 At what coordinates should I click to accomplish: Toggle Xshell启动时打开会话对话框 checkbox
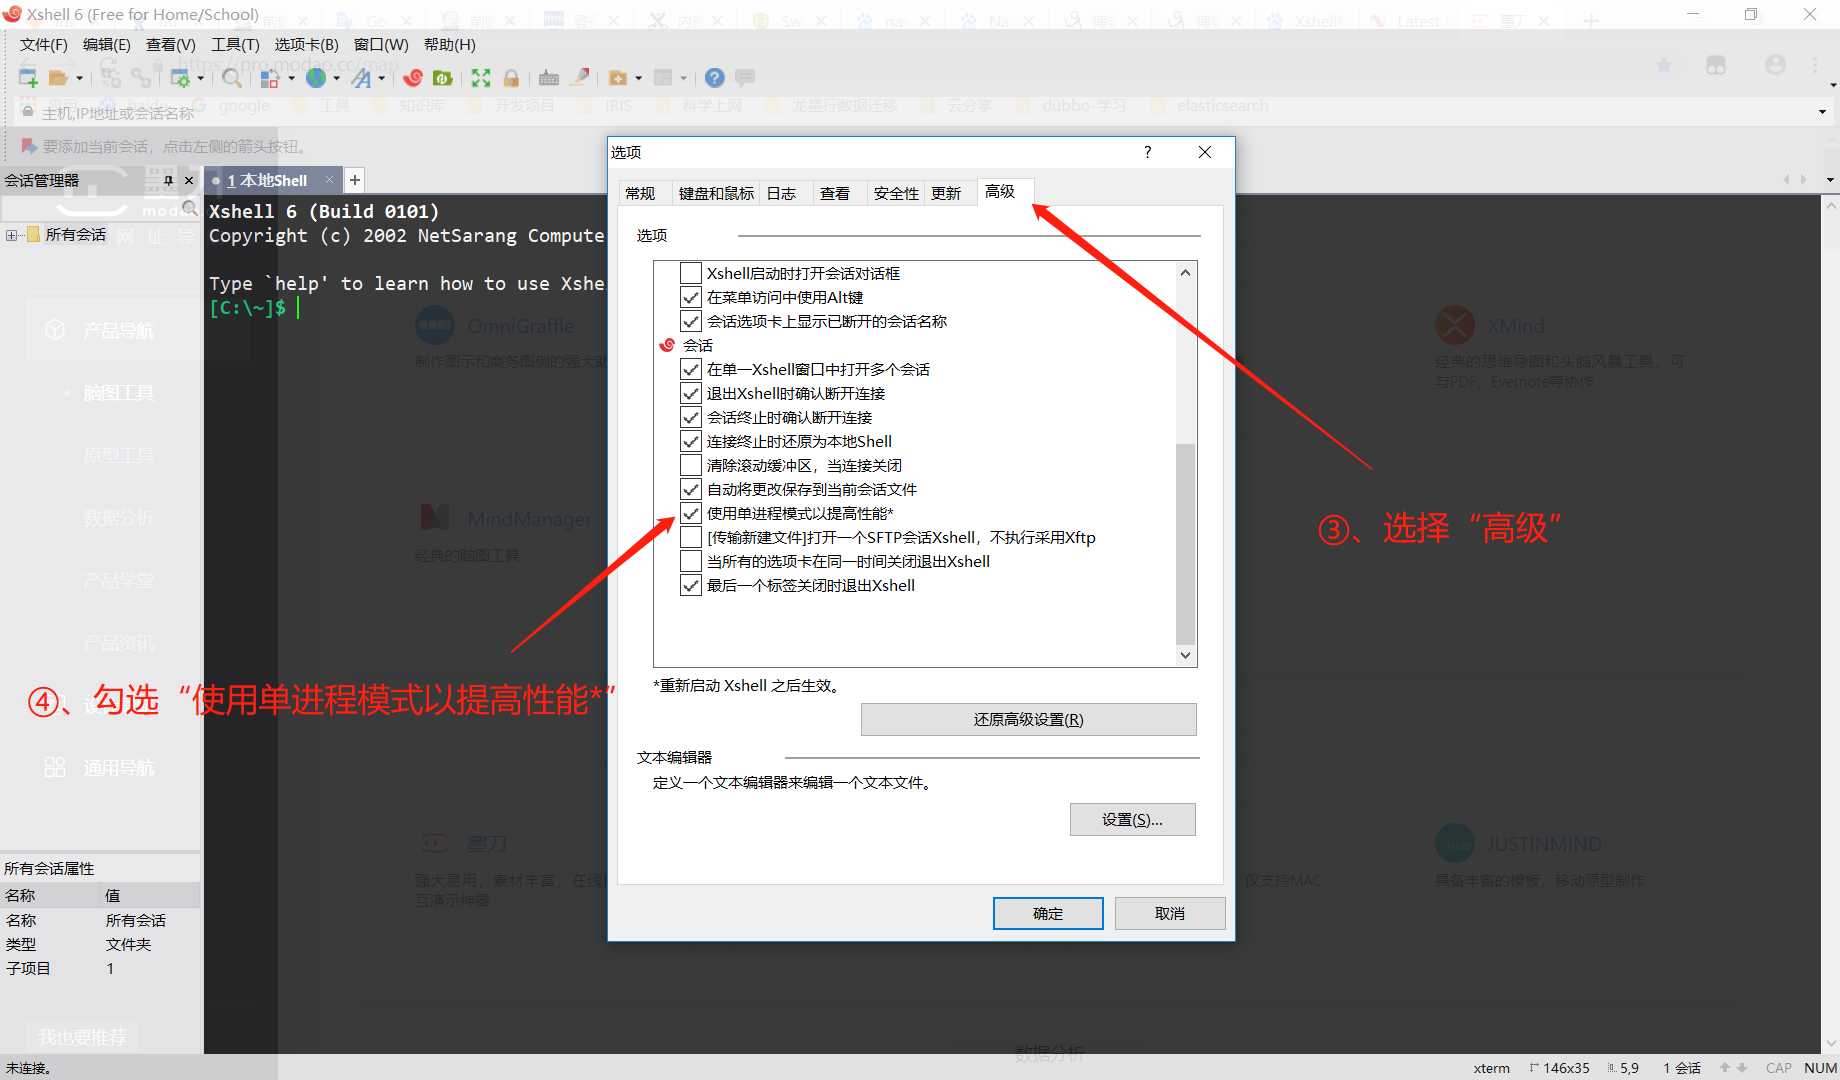point(690,273)
